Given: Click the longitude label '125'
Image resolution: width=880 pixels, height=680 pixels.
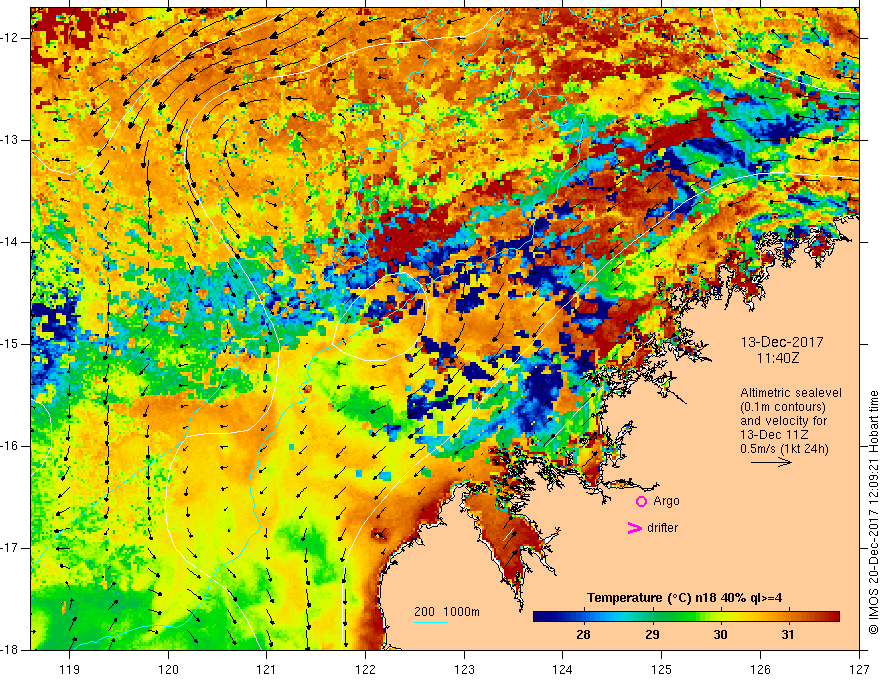Looking at the screenshot, I should (x=662, y=669).
